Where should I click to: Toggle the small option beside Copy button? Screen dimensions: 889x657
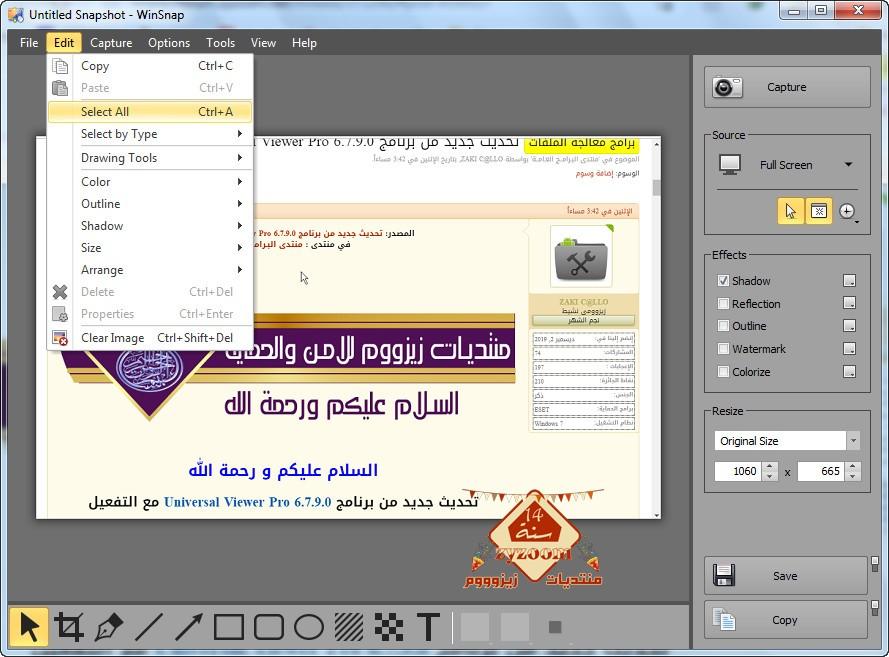point(875,607)
